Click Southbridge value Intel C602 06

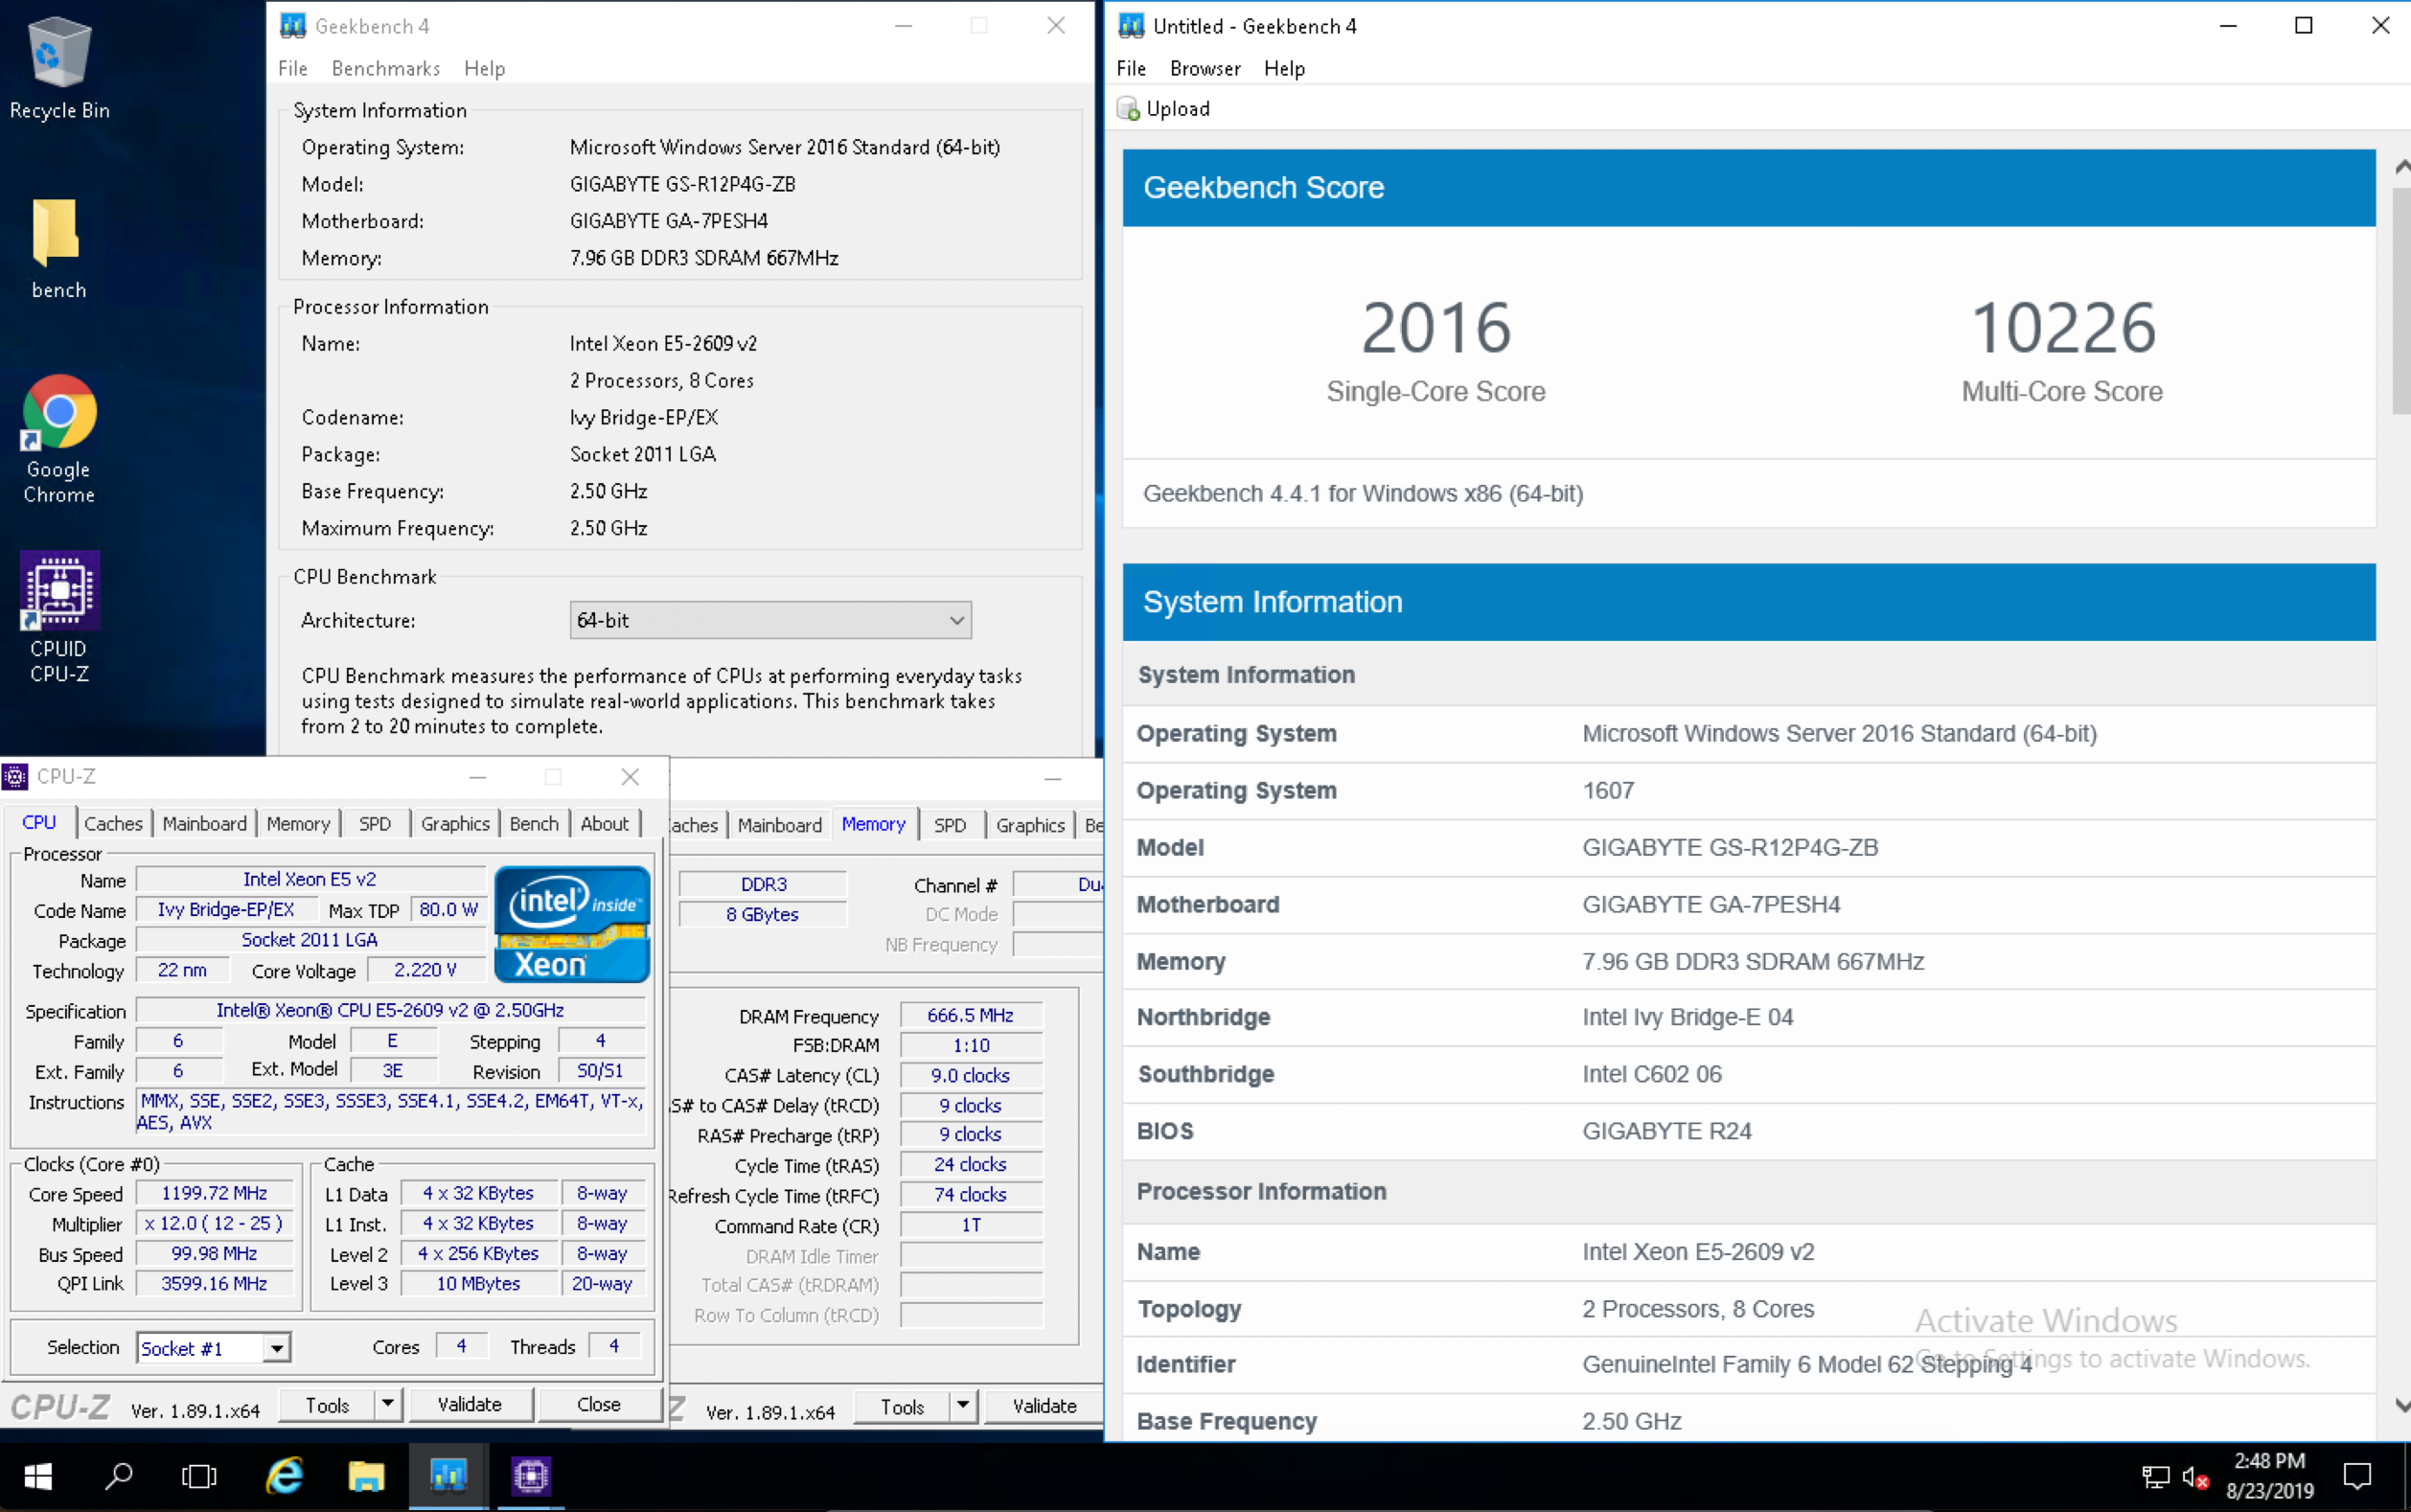click(x=1652, y=1074)
